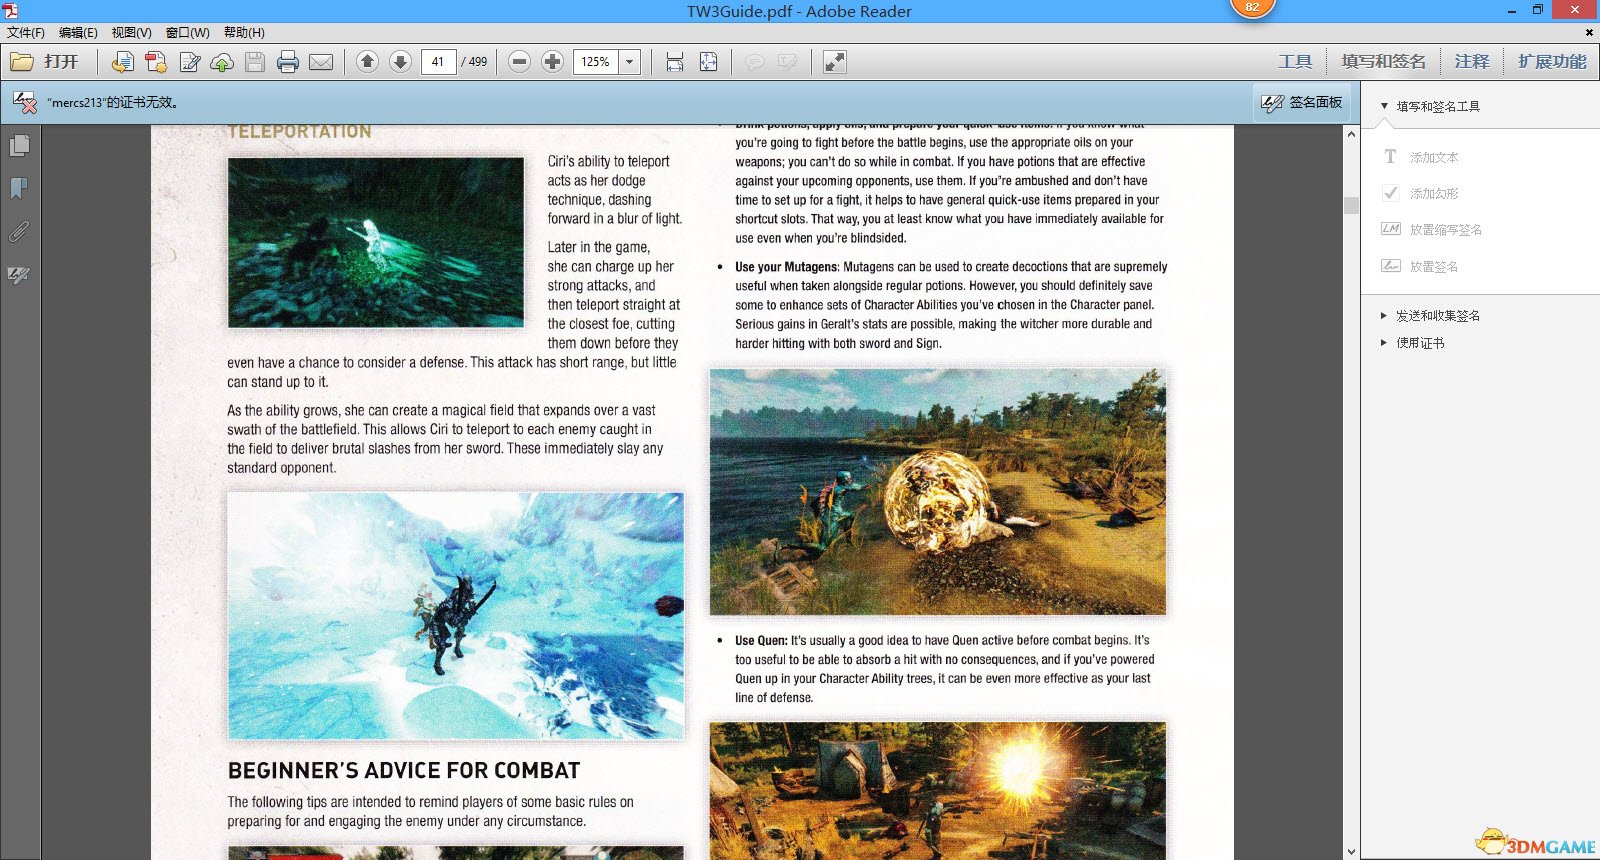The width and height of the screenshot is (1600, 860).
Task: Click the scrollbar up arrow
Action: point(1351,134)
